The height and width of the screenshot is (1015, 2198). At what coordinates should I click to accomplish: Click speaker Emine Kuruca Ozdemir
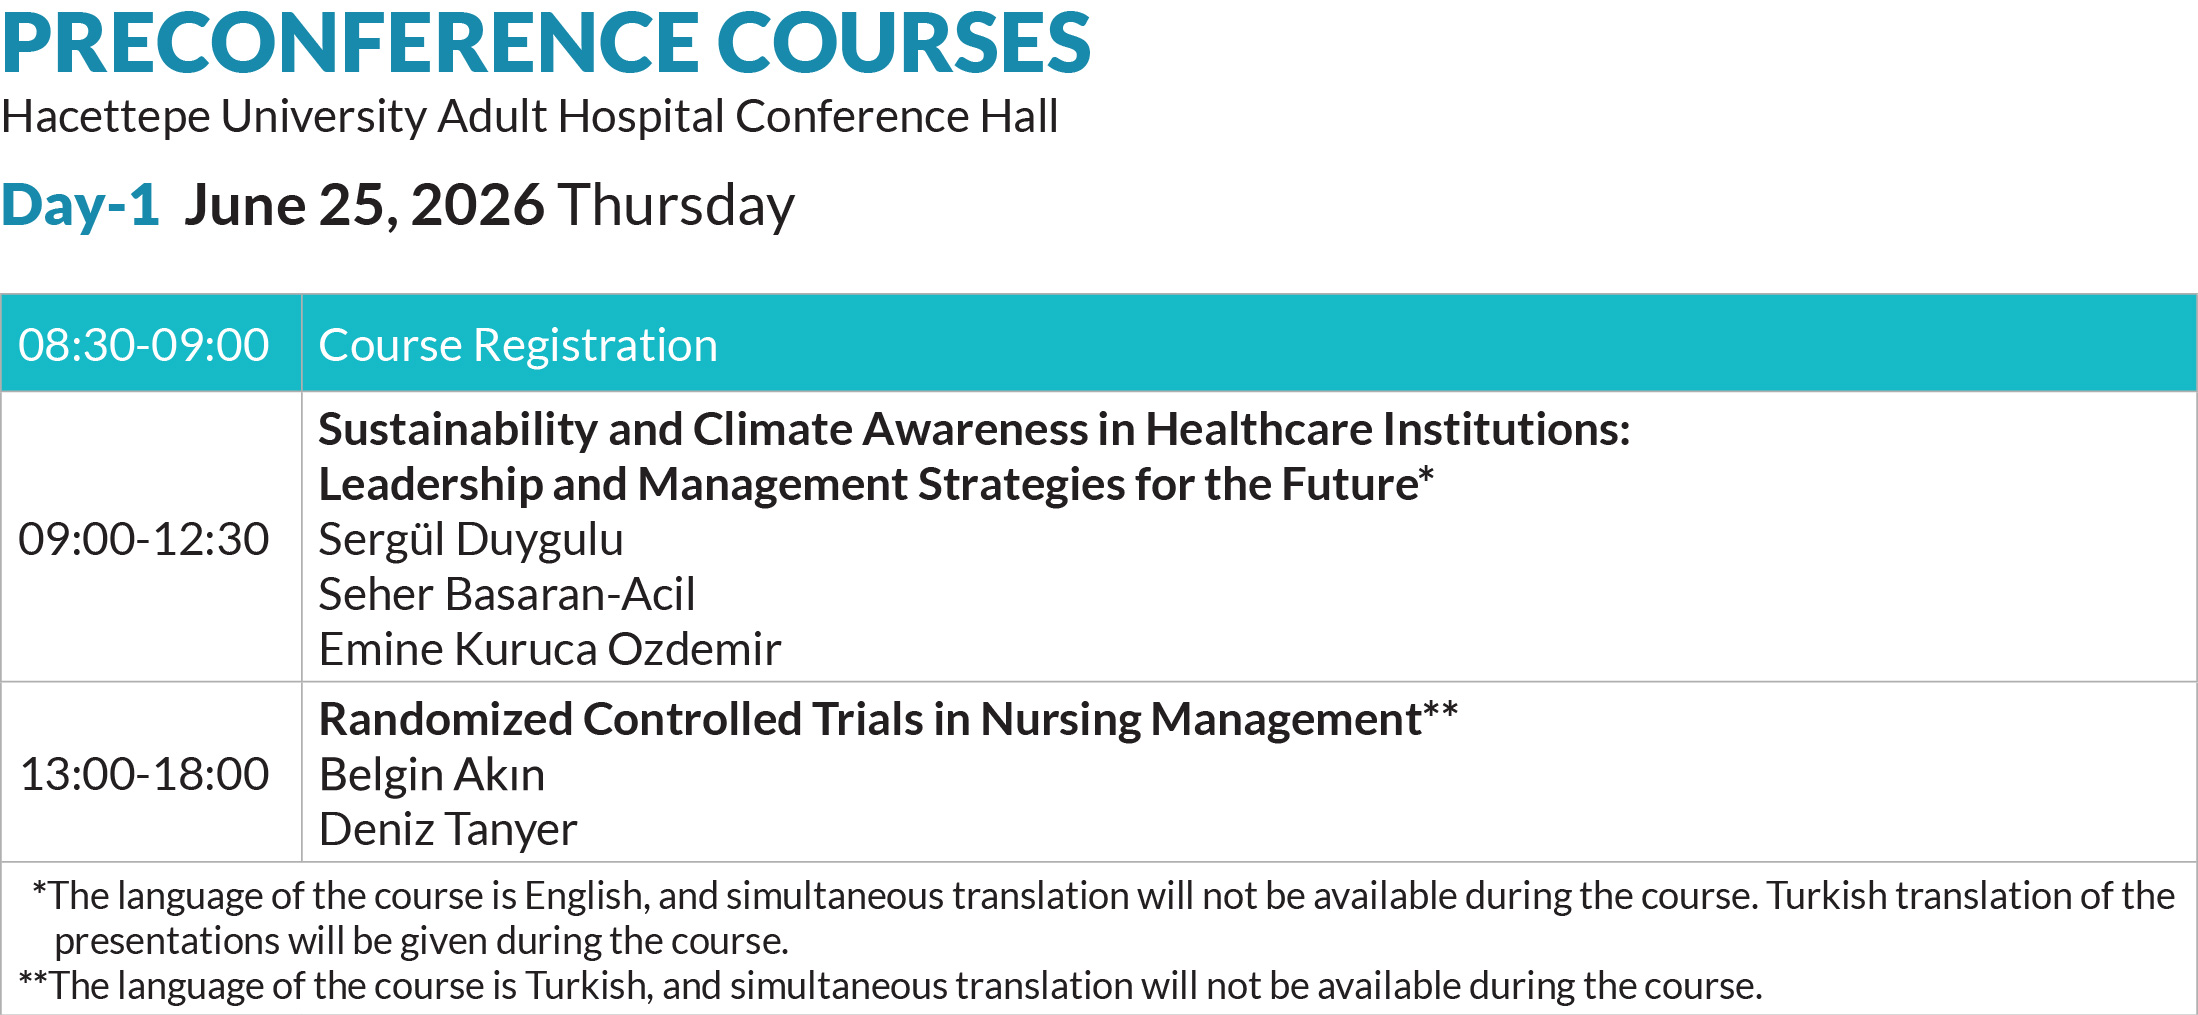(x=550, y=650)
